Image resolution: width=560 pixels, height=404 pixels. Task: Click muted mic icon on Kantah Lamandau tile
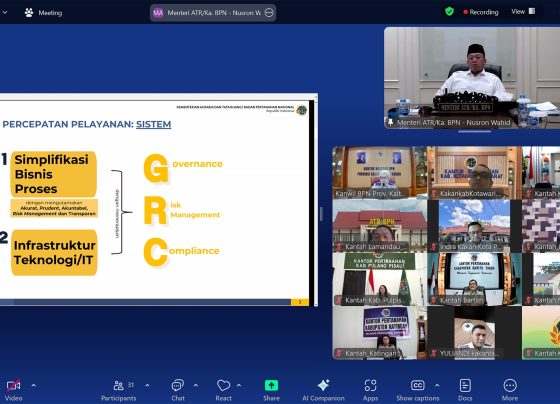pyautogui.click(x=339, y=247)
